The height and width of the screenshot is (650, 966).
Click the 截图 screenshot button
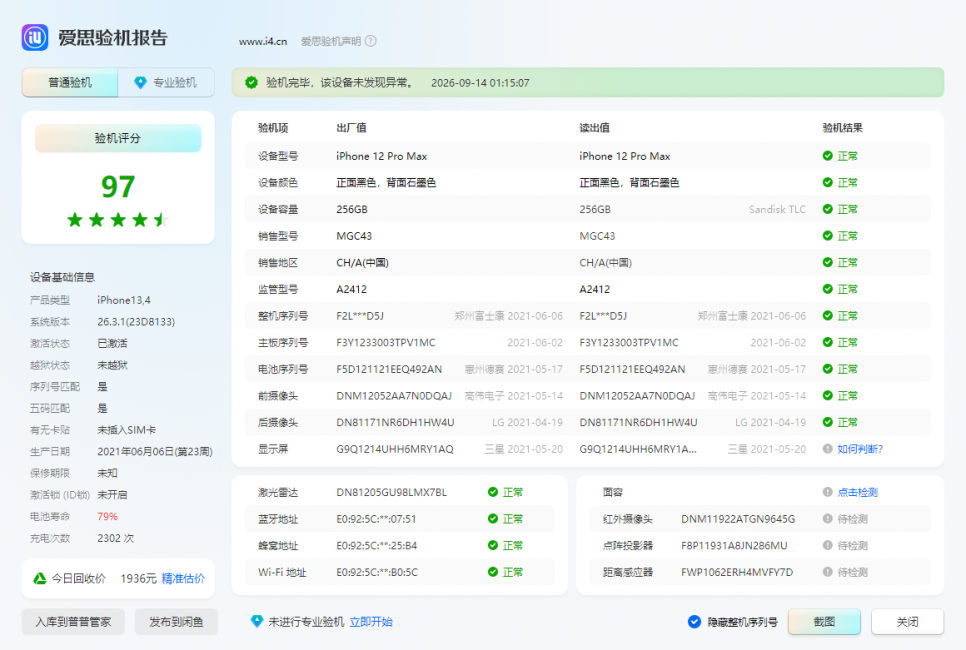point(824,622)
